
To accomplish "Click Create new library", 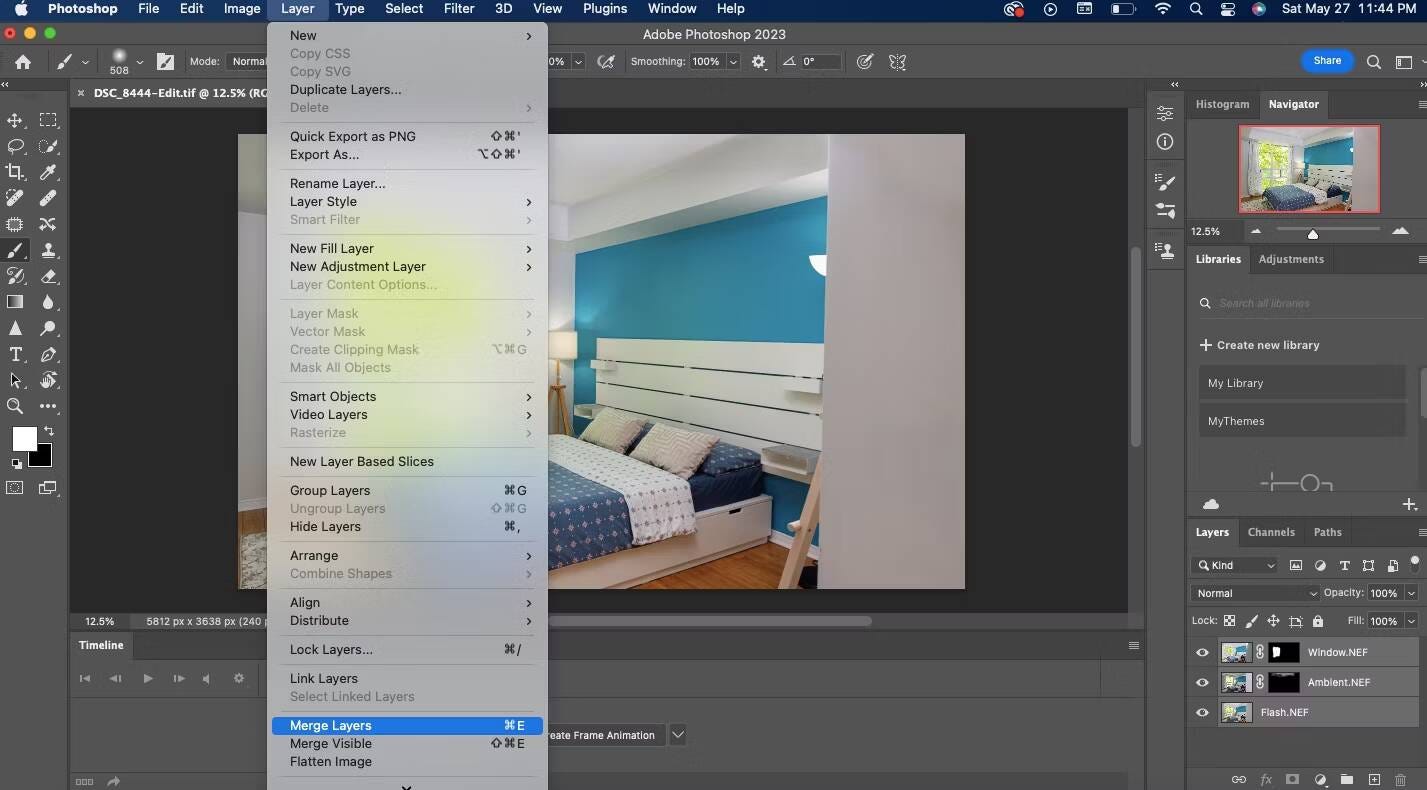I will 1259,345.
